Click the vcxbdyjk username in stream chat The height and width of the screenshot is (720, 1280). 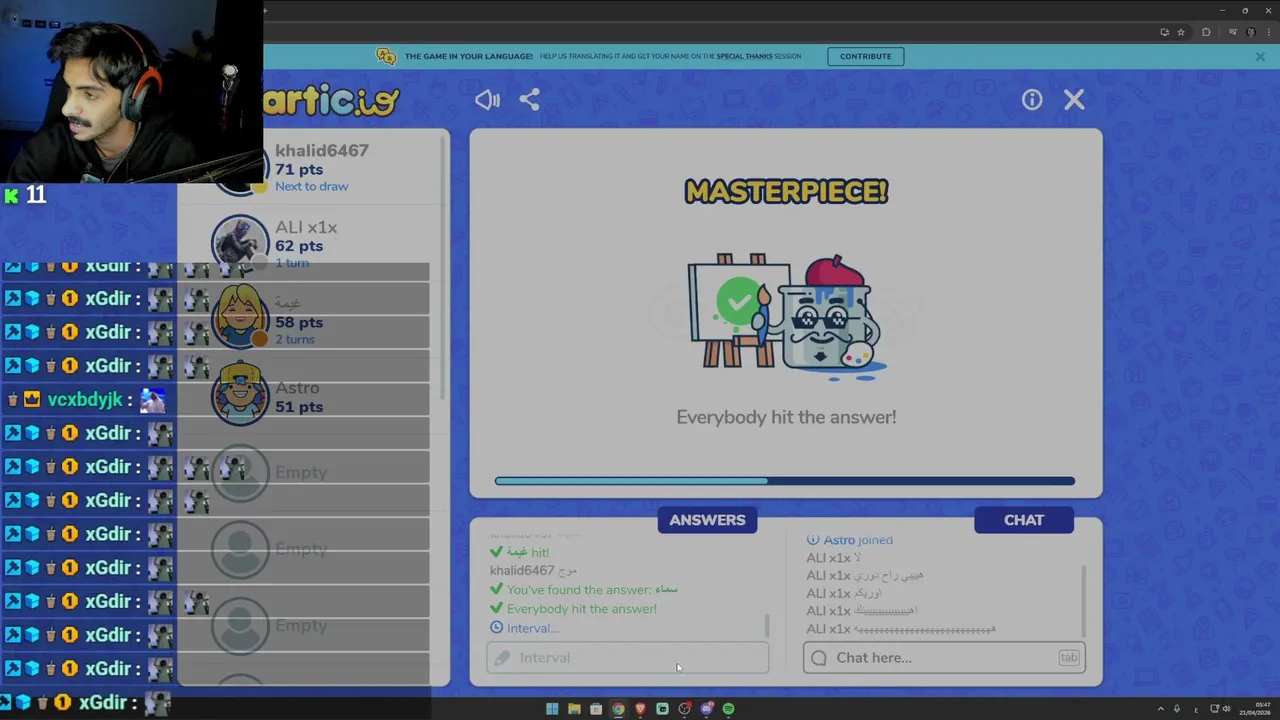click(x=84, y=399)
